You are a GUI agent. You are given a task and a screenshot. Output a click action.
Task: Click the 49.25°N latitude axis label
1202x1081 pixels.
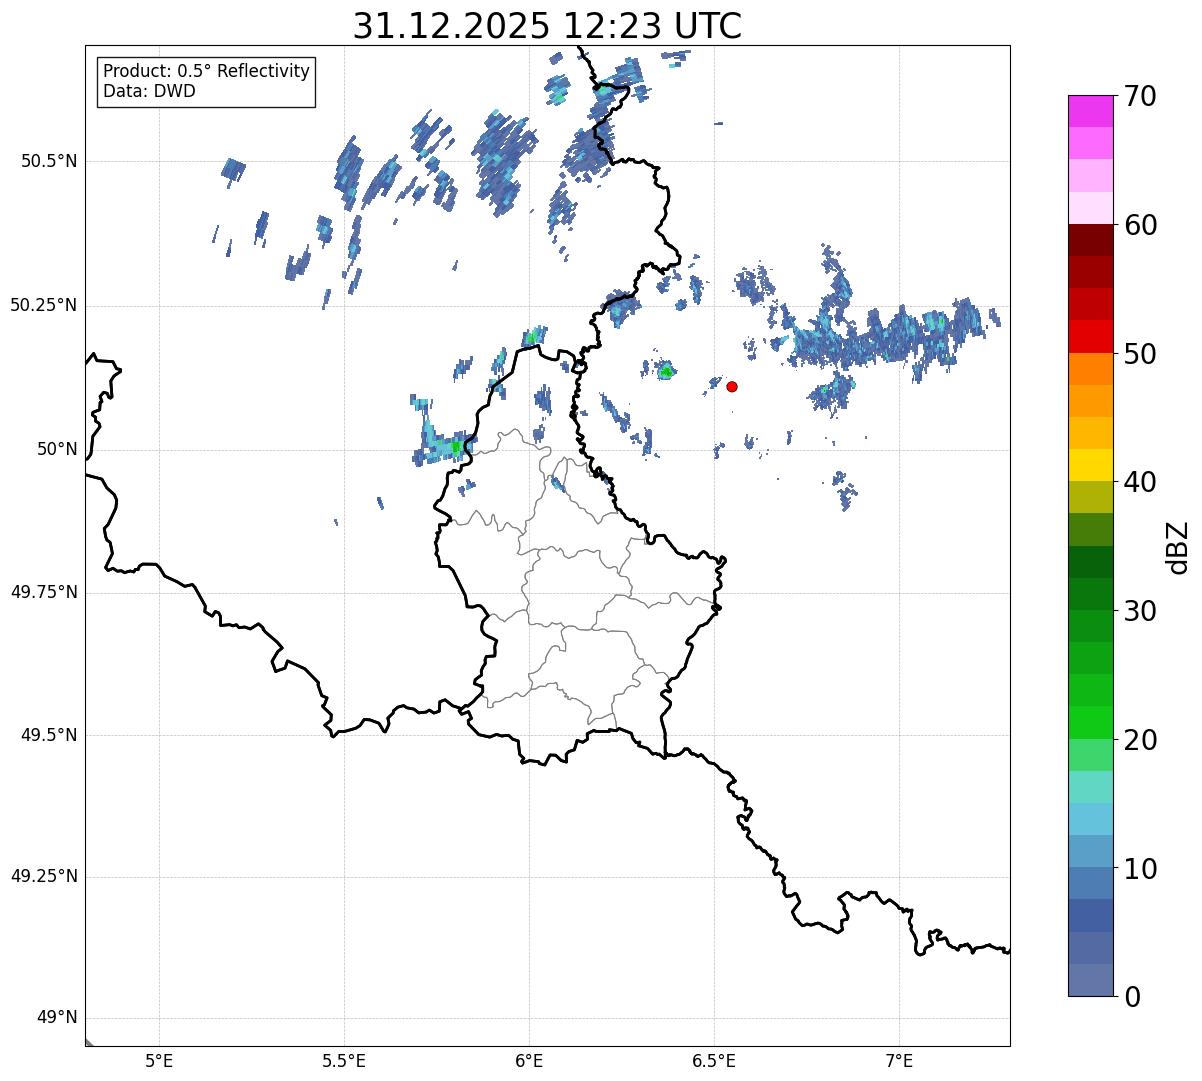44,877
